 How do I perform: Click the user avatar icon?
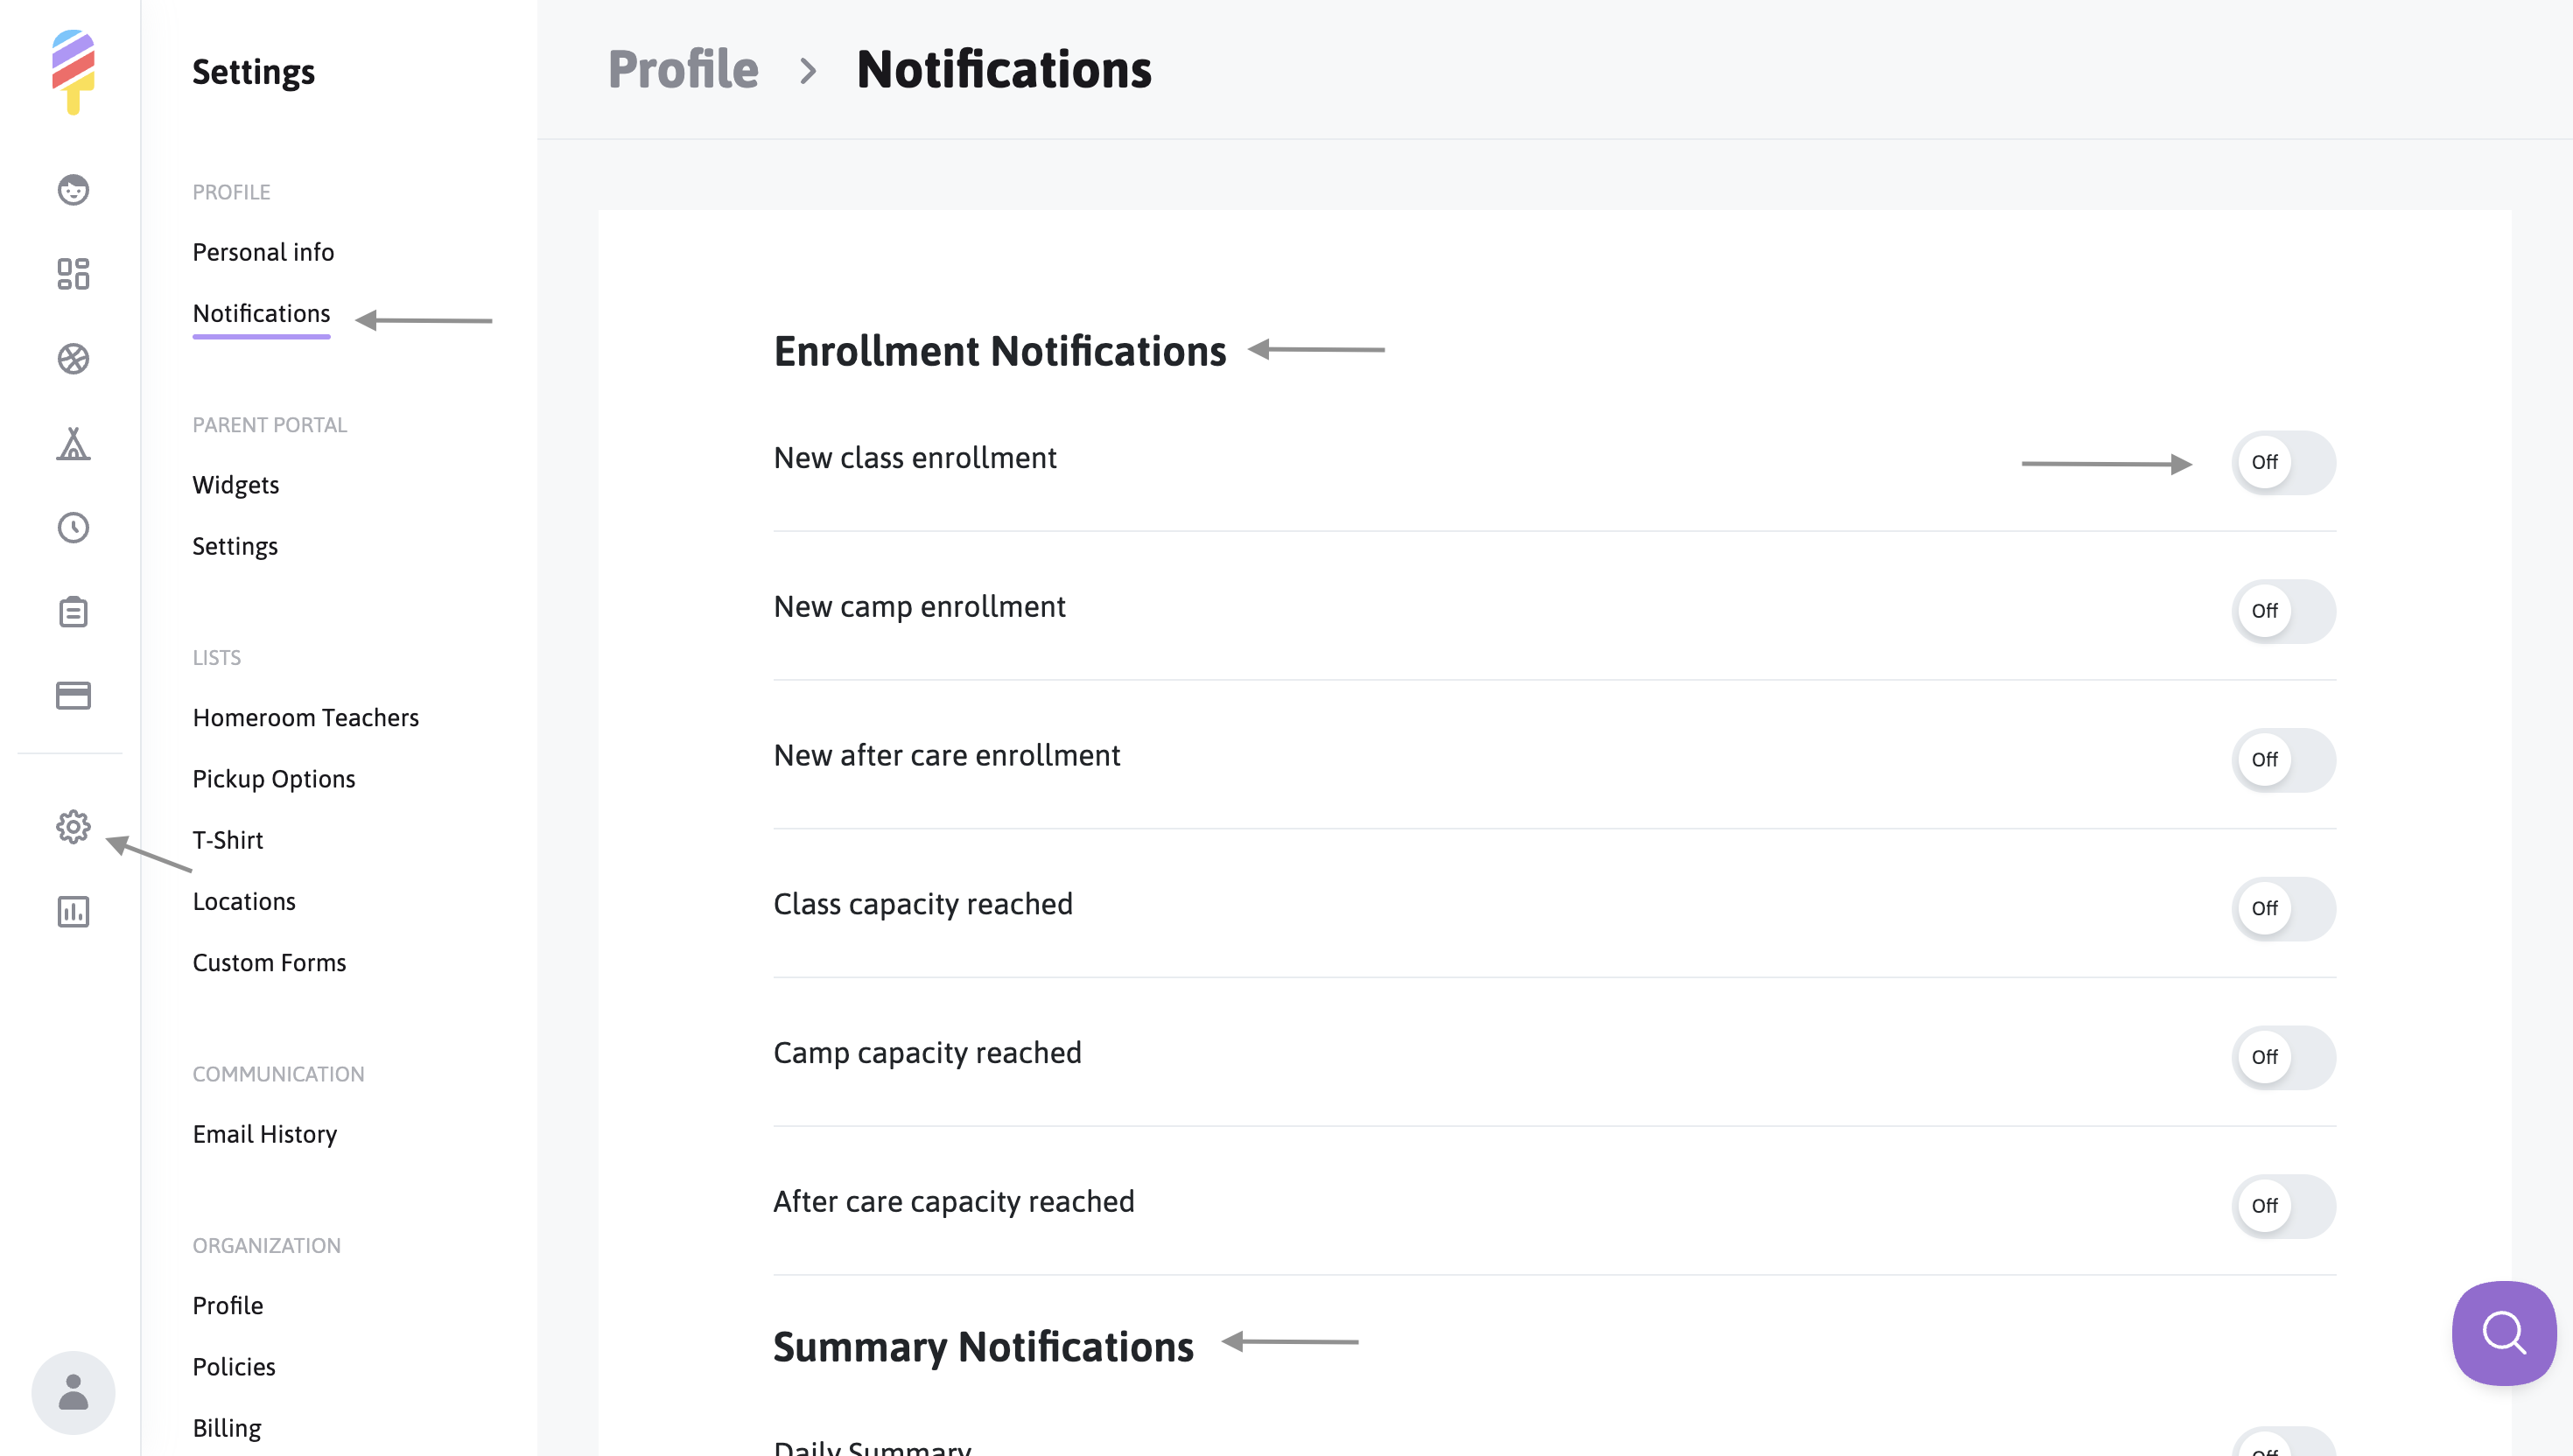pyautogui.click(x=73, y=1392)
